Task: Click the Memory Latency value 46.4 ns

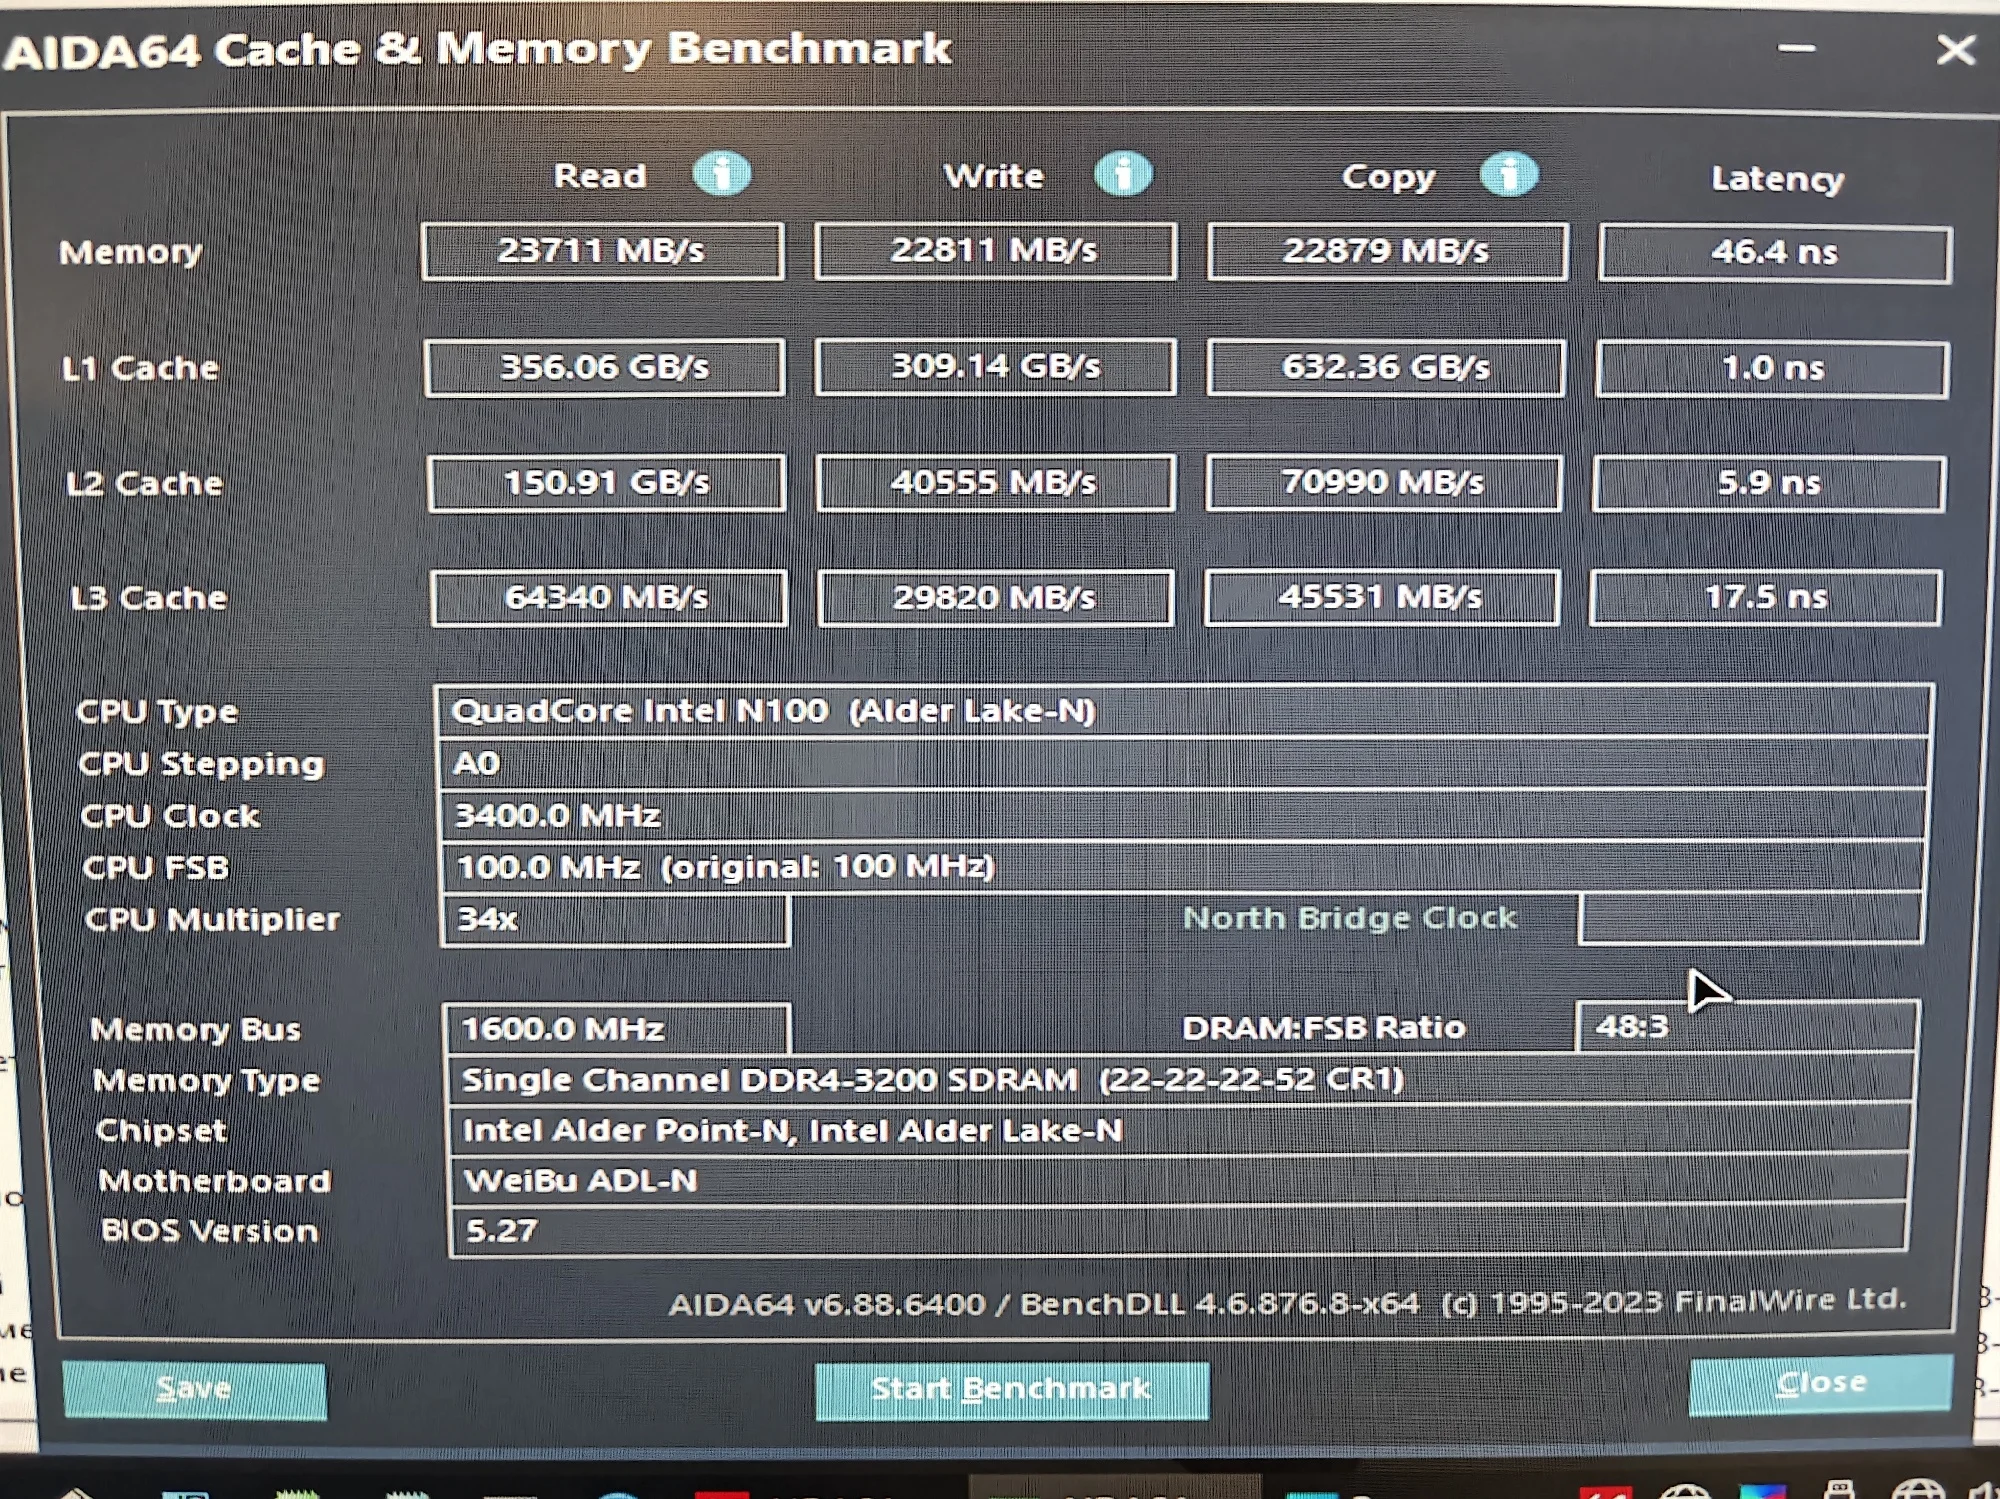Action: [1774, 253]
